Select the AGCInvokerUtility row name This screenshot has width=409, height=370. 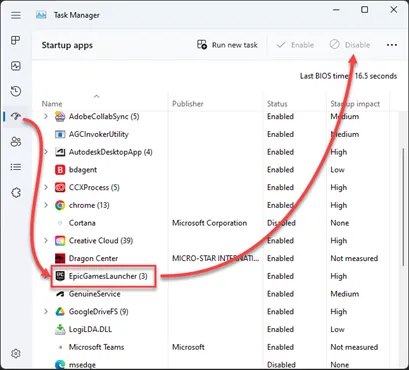(x=98, y=134)
